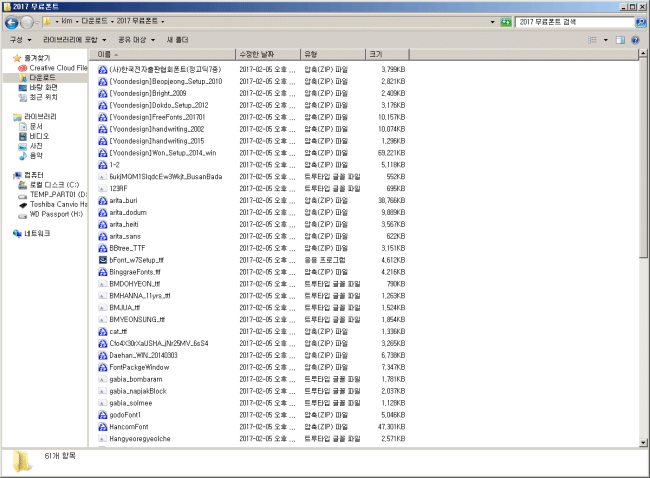Select gabia_napjakBlock file name
Image resolution: width=650 pixels, height=478 pixels.
138,391
